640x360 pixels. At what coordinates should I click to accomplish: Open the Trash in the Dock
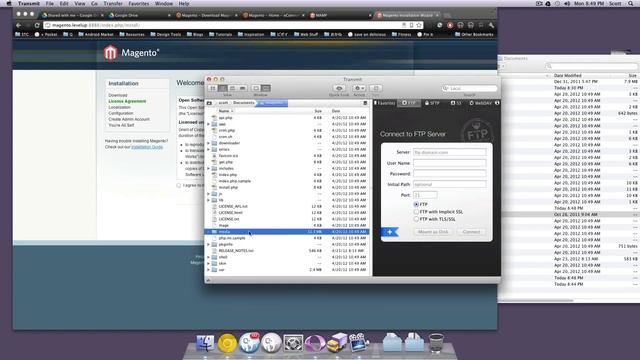(436, 343)
